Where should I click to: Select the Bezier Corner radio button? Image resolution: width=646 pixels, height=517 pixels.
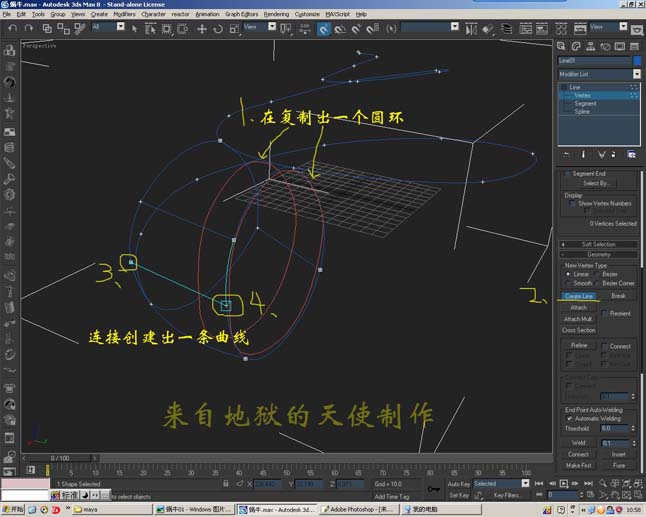coord(597,283)
